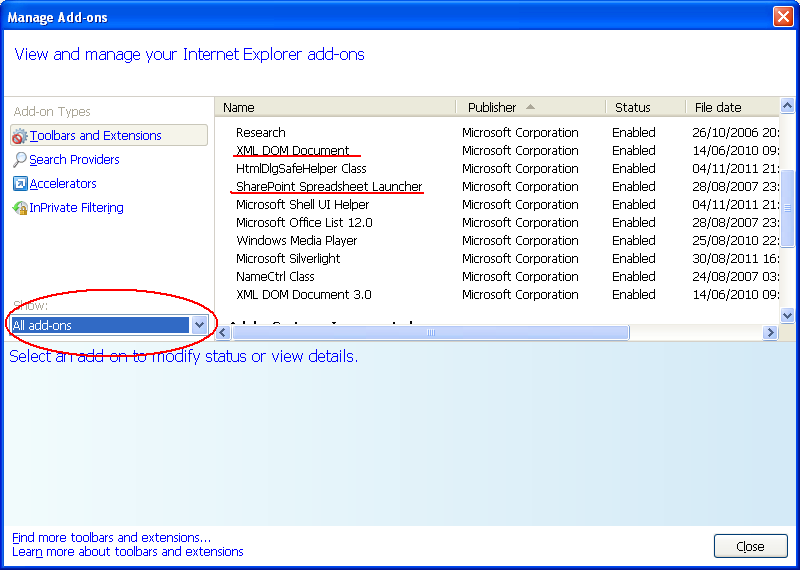Select Accelerators add-on type
Screen dimensions: 800x570
[63, 184]
